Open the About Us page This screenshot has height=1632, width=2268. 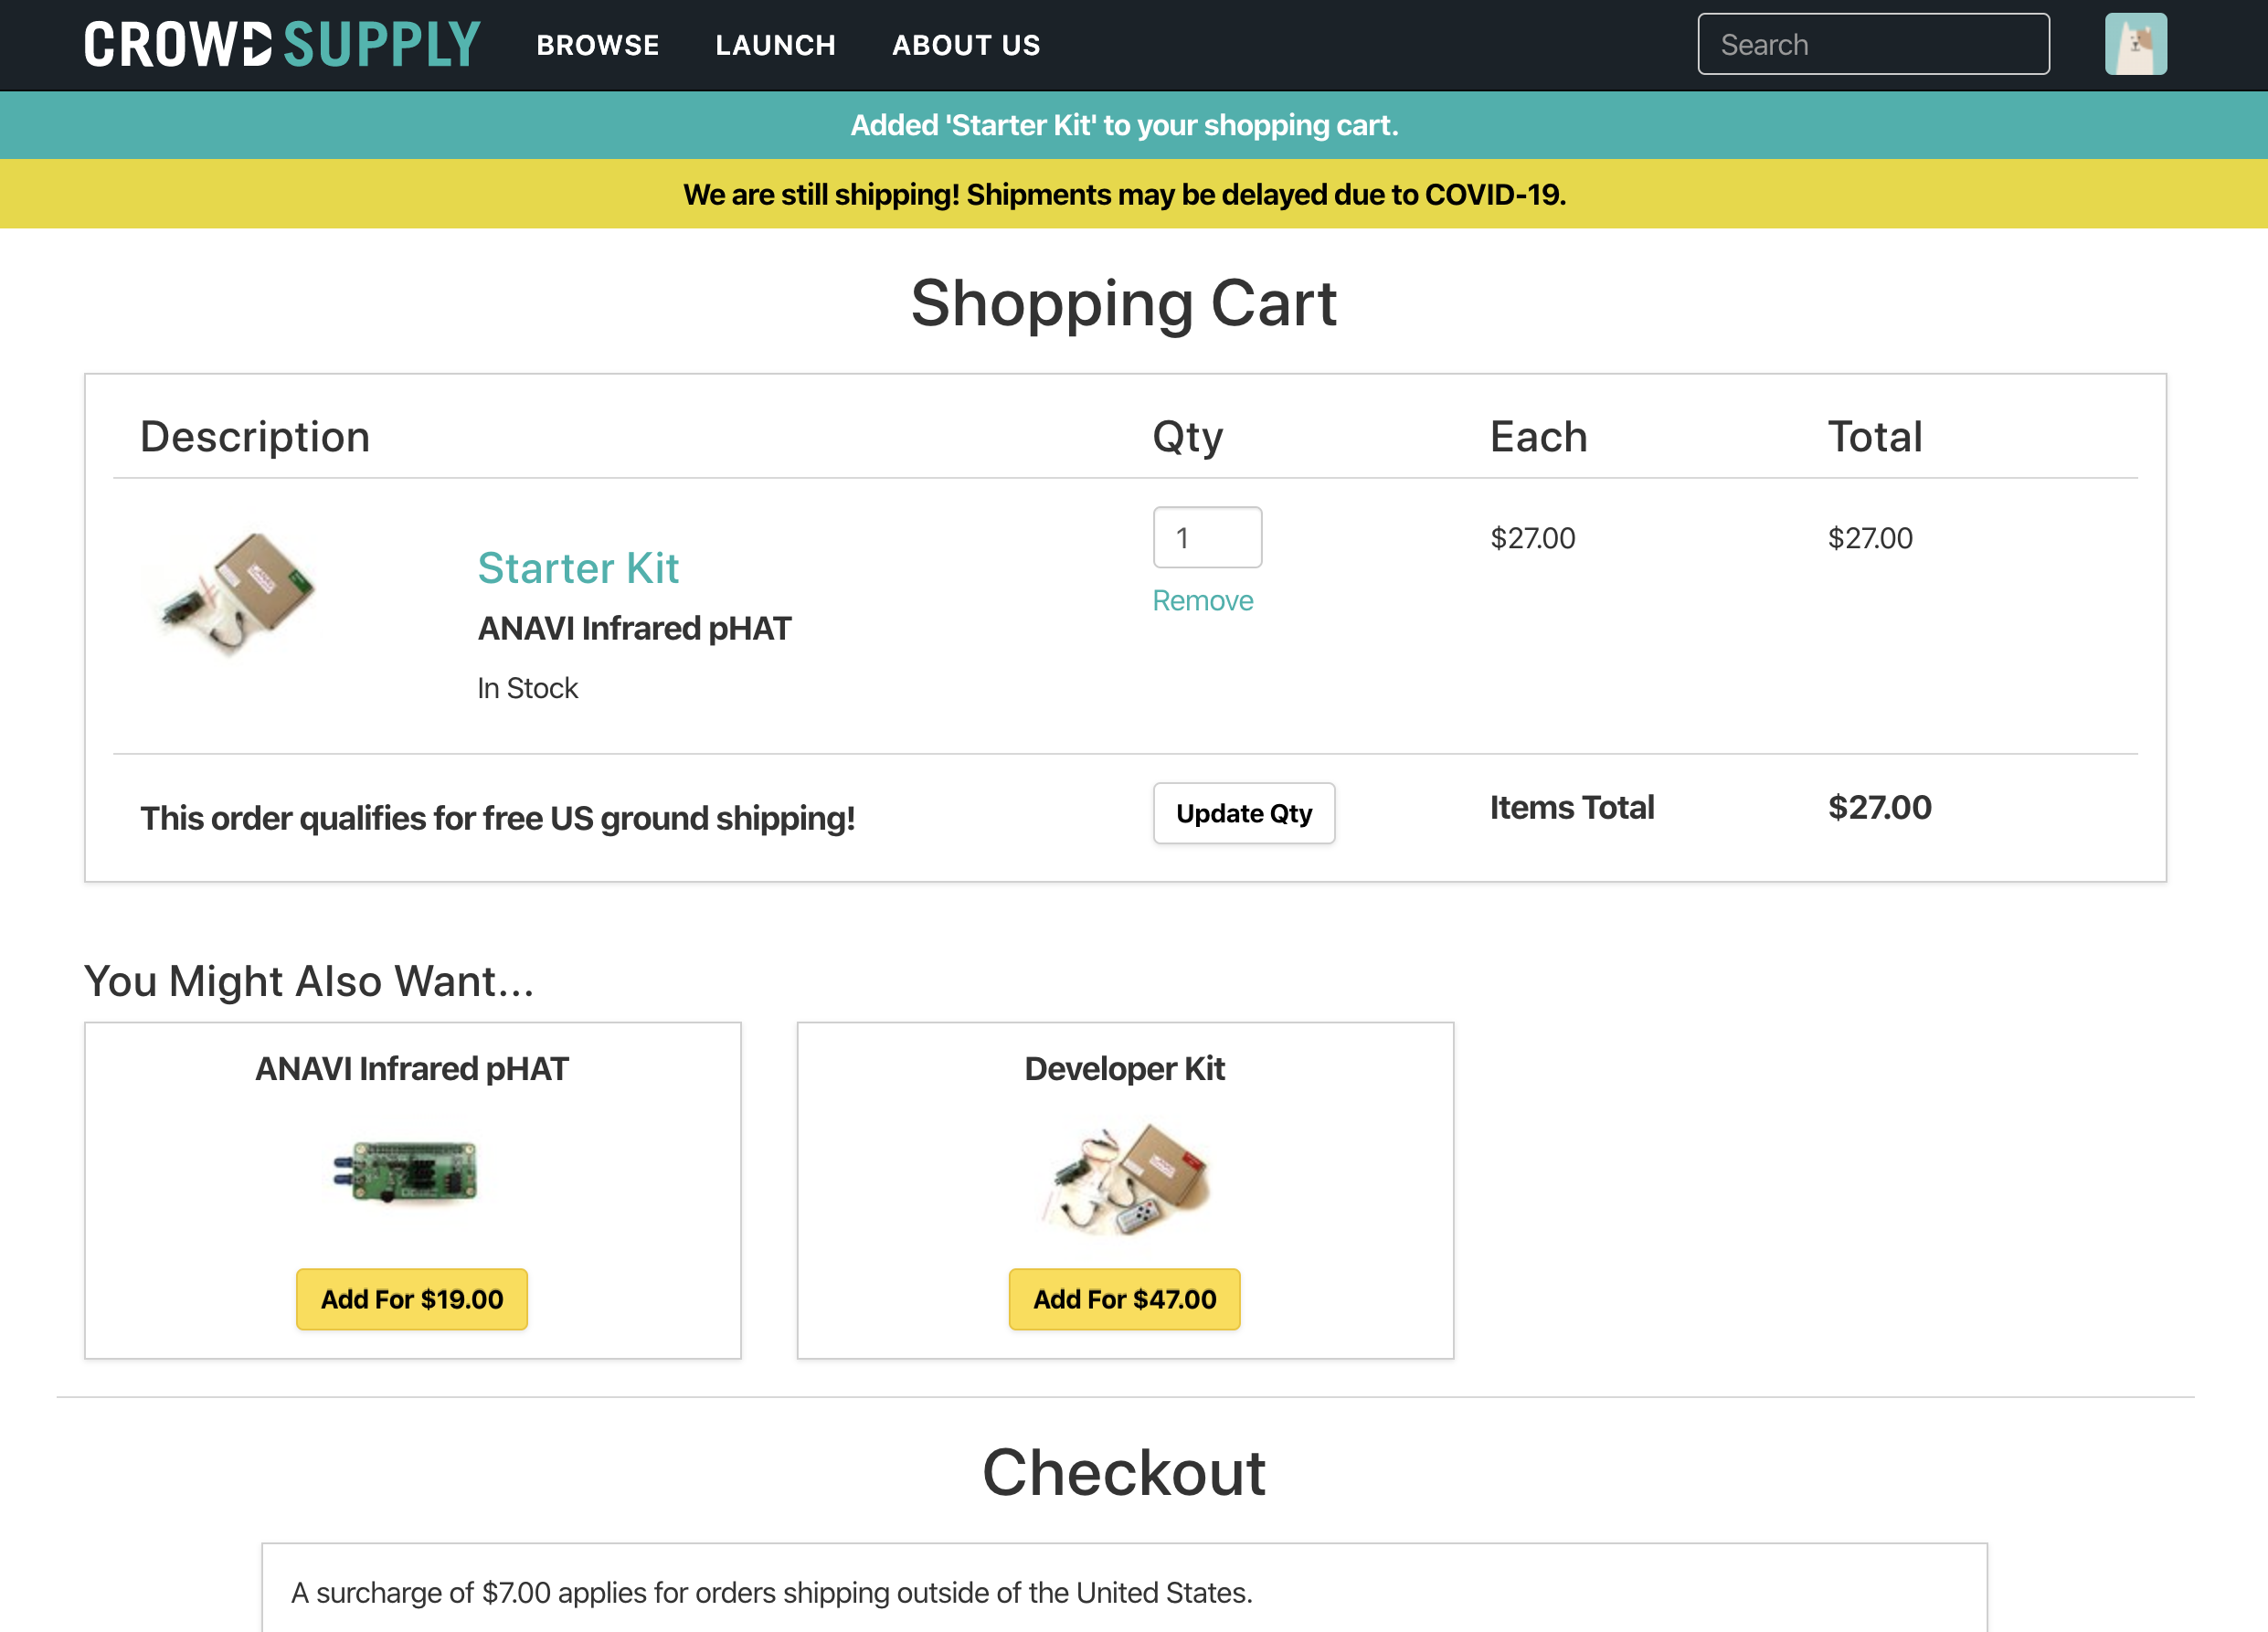tap(966, 45)
